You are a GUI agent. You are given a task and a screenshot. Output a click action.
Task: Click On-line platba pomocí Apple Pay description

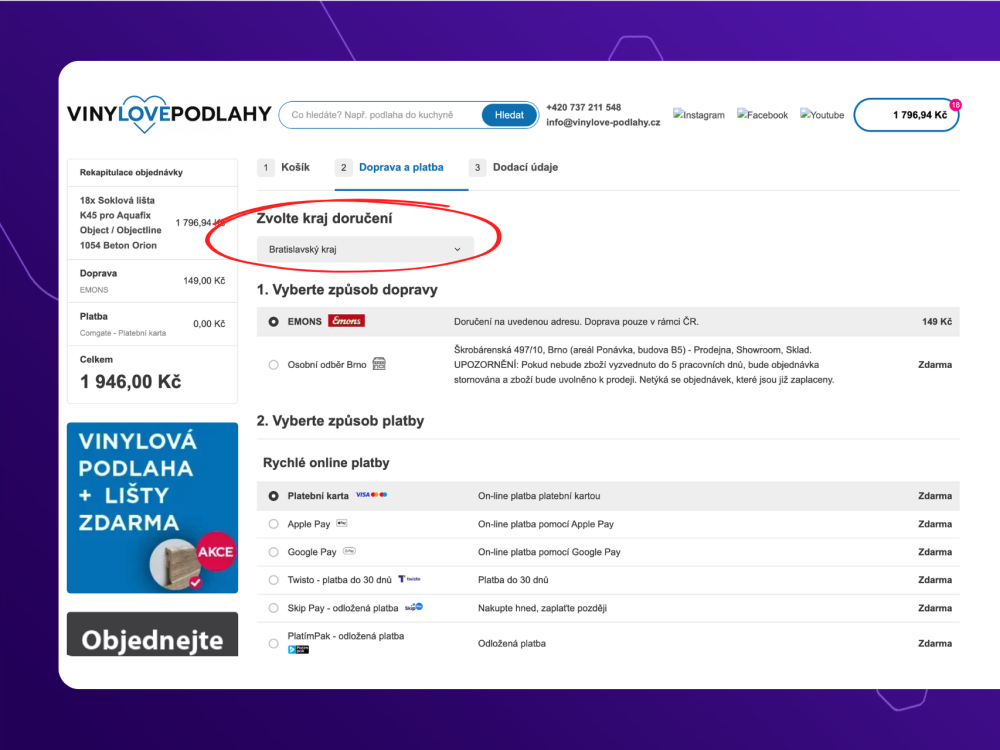[x=546, y=524]
